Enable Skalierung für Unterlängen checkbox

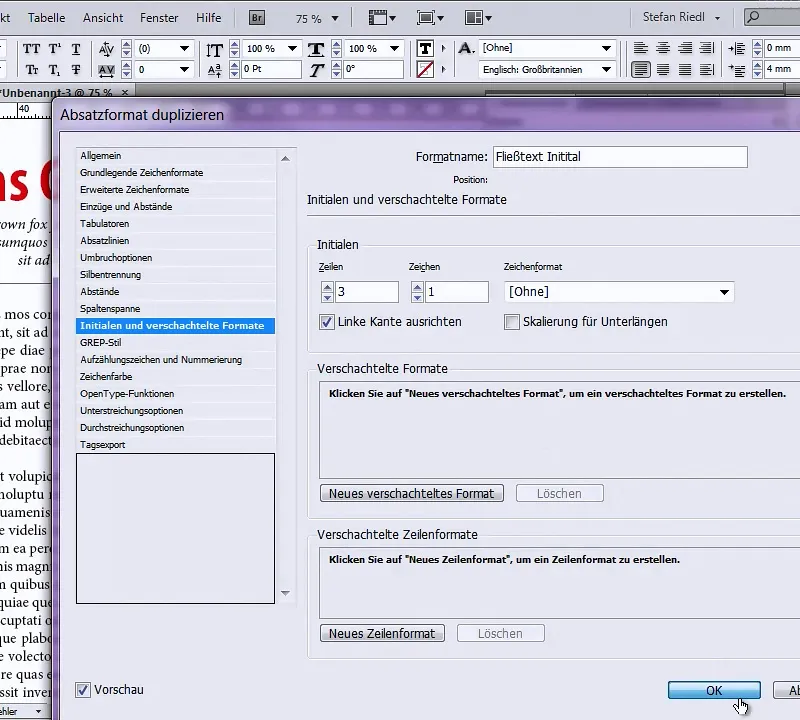(512, 322)
